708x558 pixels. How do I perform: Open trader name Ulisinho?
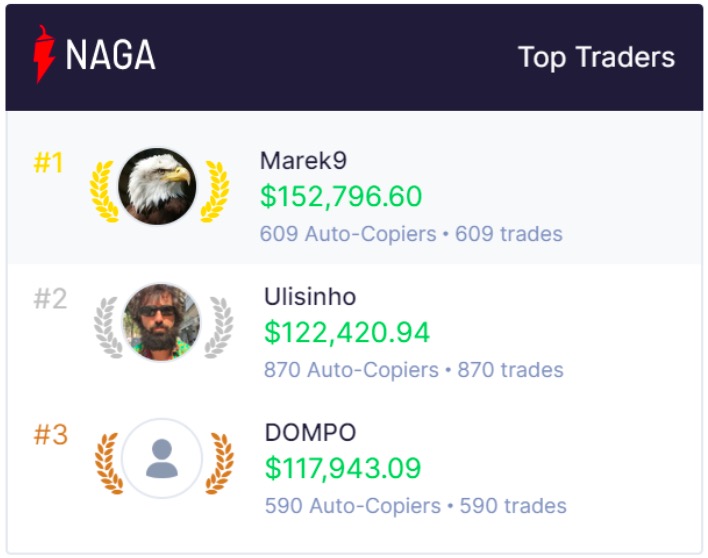tap(310, 296)
